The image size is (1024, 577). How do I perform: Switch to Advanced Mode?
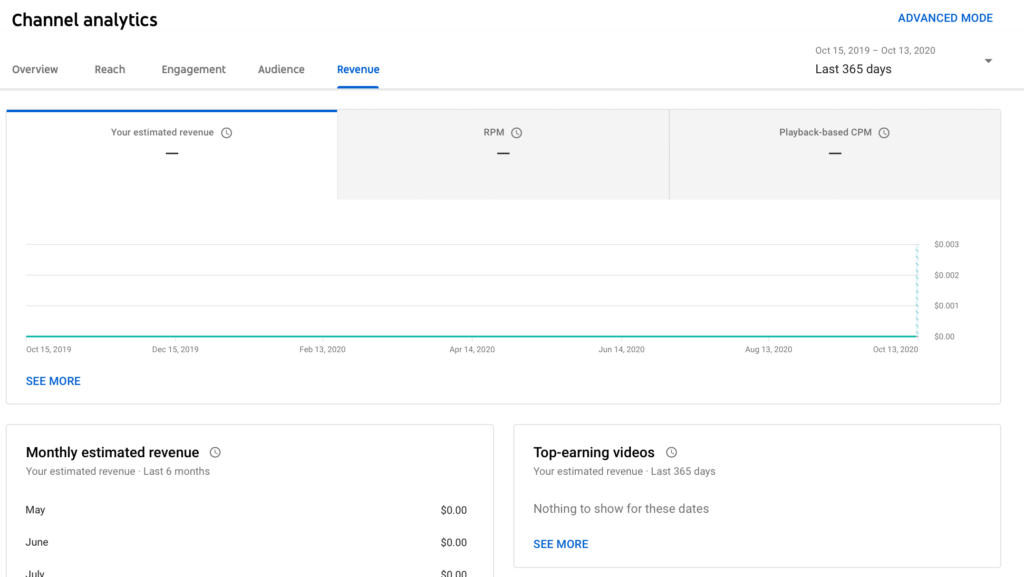(x=945, y=18)
